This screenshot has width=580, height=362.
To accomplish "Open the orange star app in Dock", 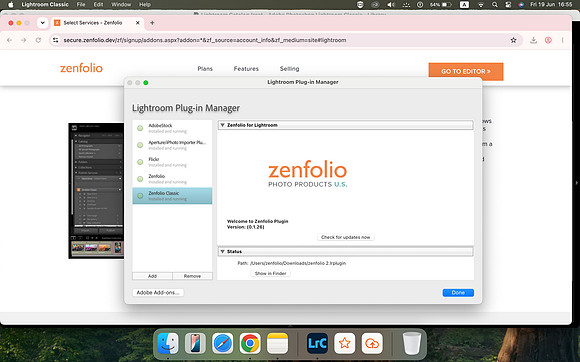I will pos(344,344).
